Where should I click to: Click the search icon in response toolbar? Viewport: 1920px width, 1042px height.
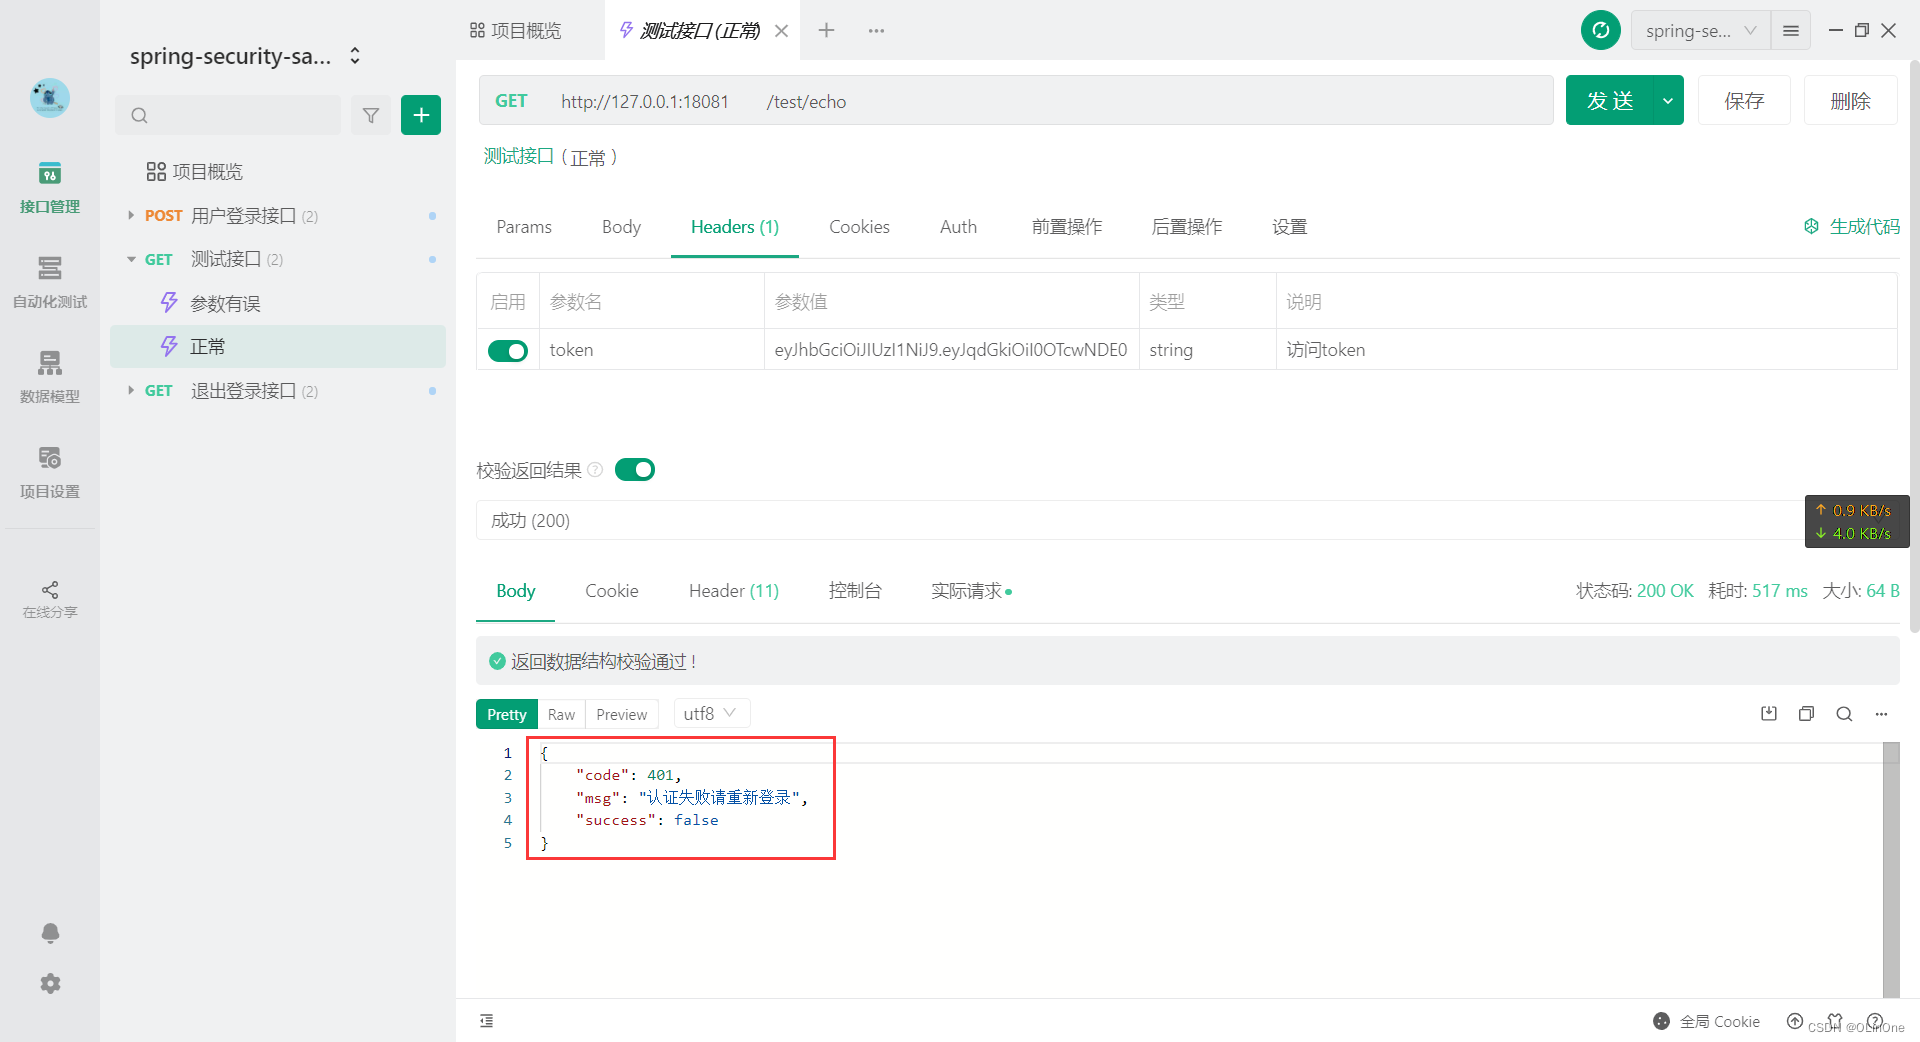point(1844,714)
